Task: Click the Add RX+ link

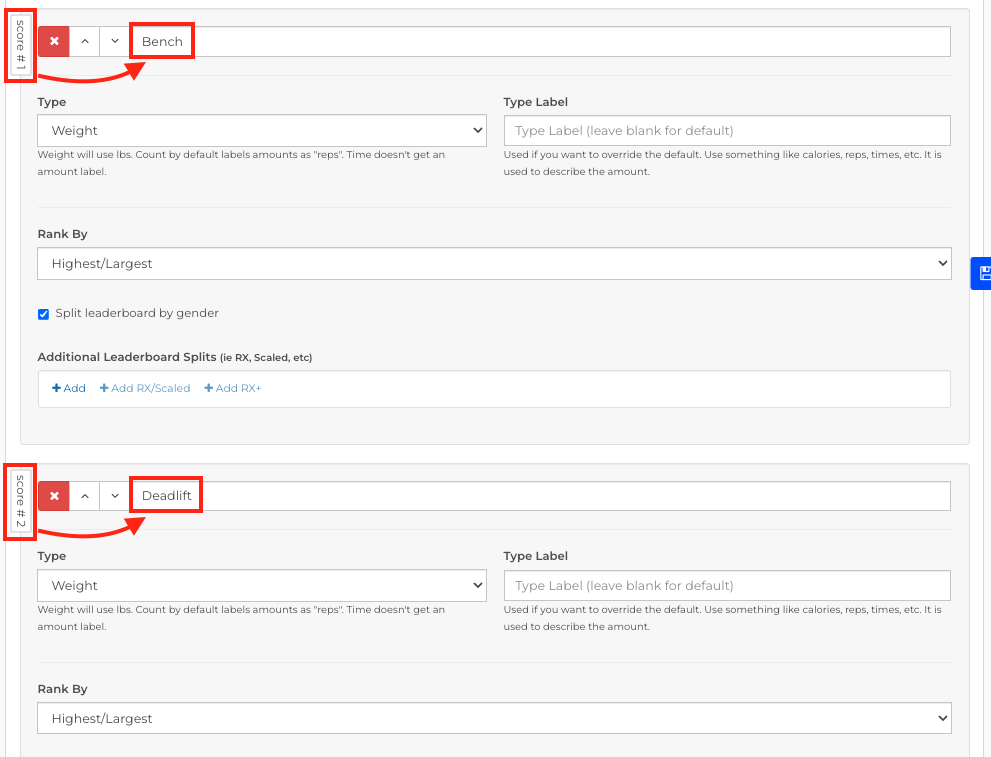Action: [x=233, y=388]
